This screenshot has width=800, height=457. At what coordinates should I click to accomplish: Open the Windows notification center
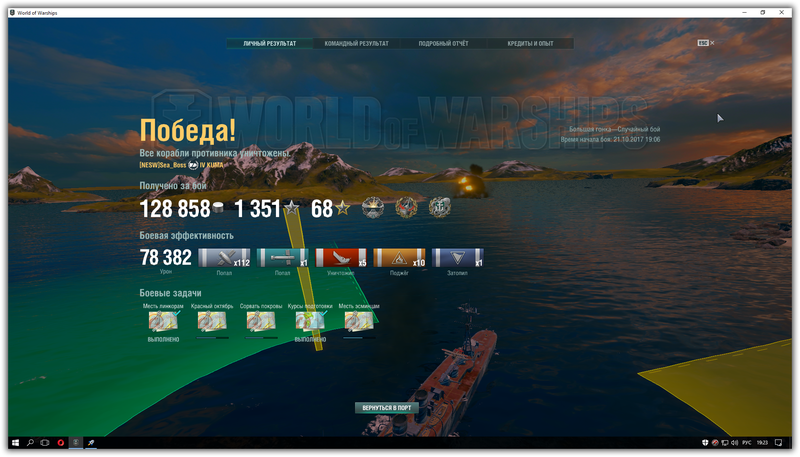[x=779, y=443]
